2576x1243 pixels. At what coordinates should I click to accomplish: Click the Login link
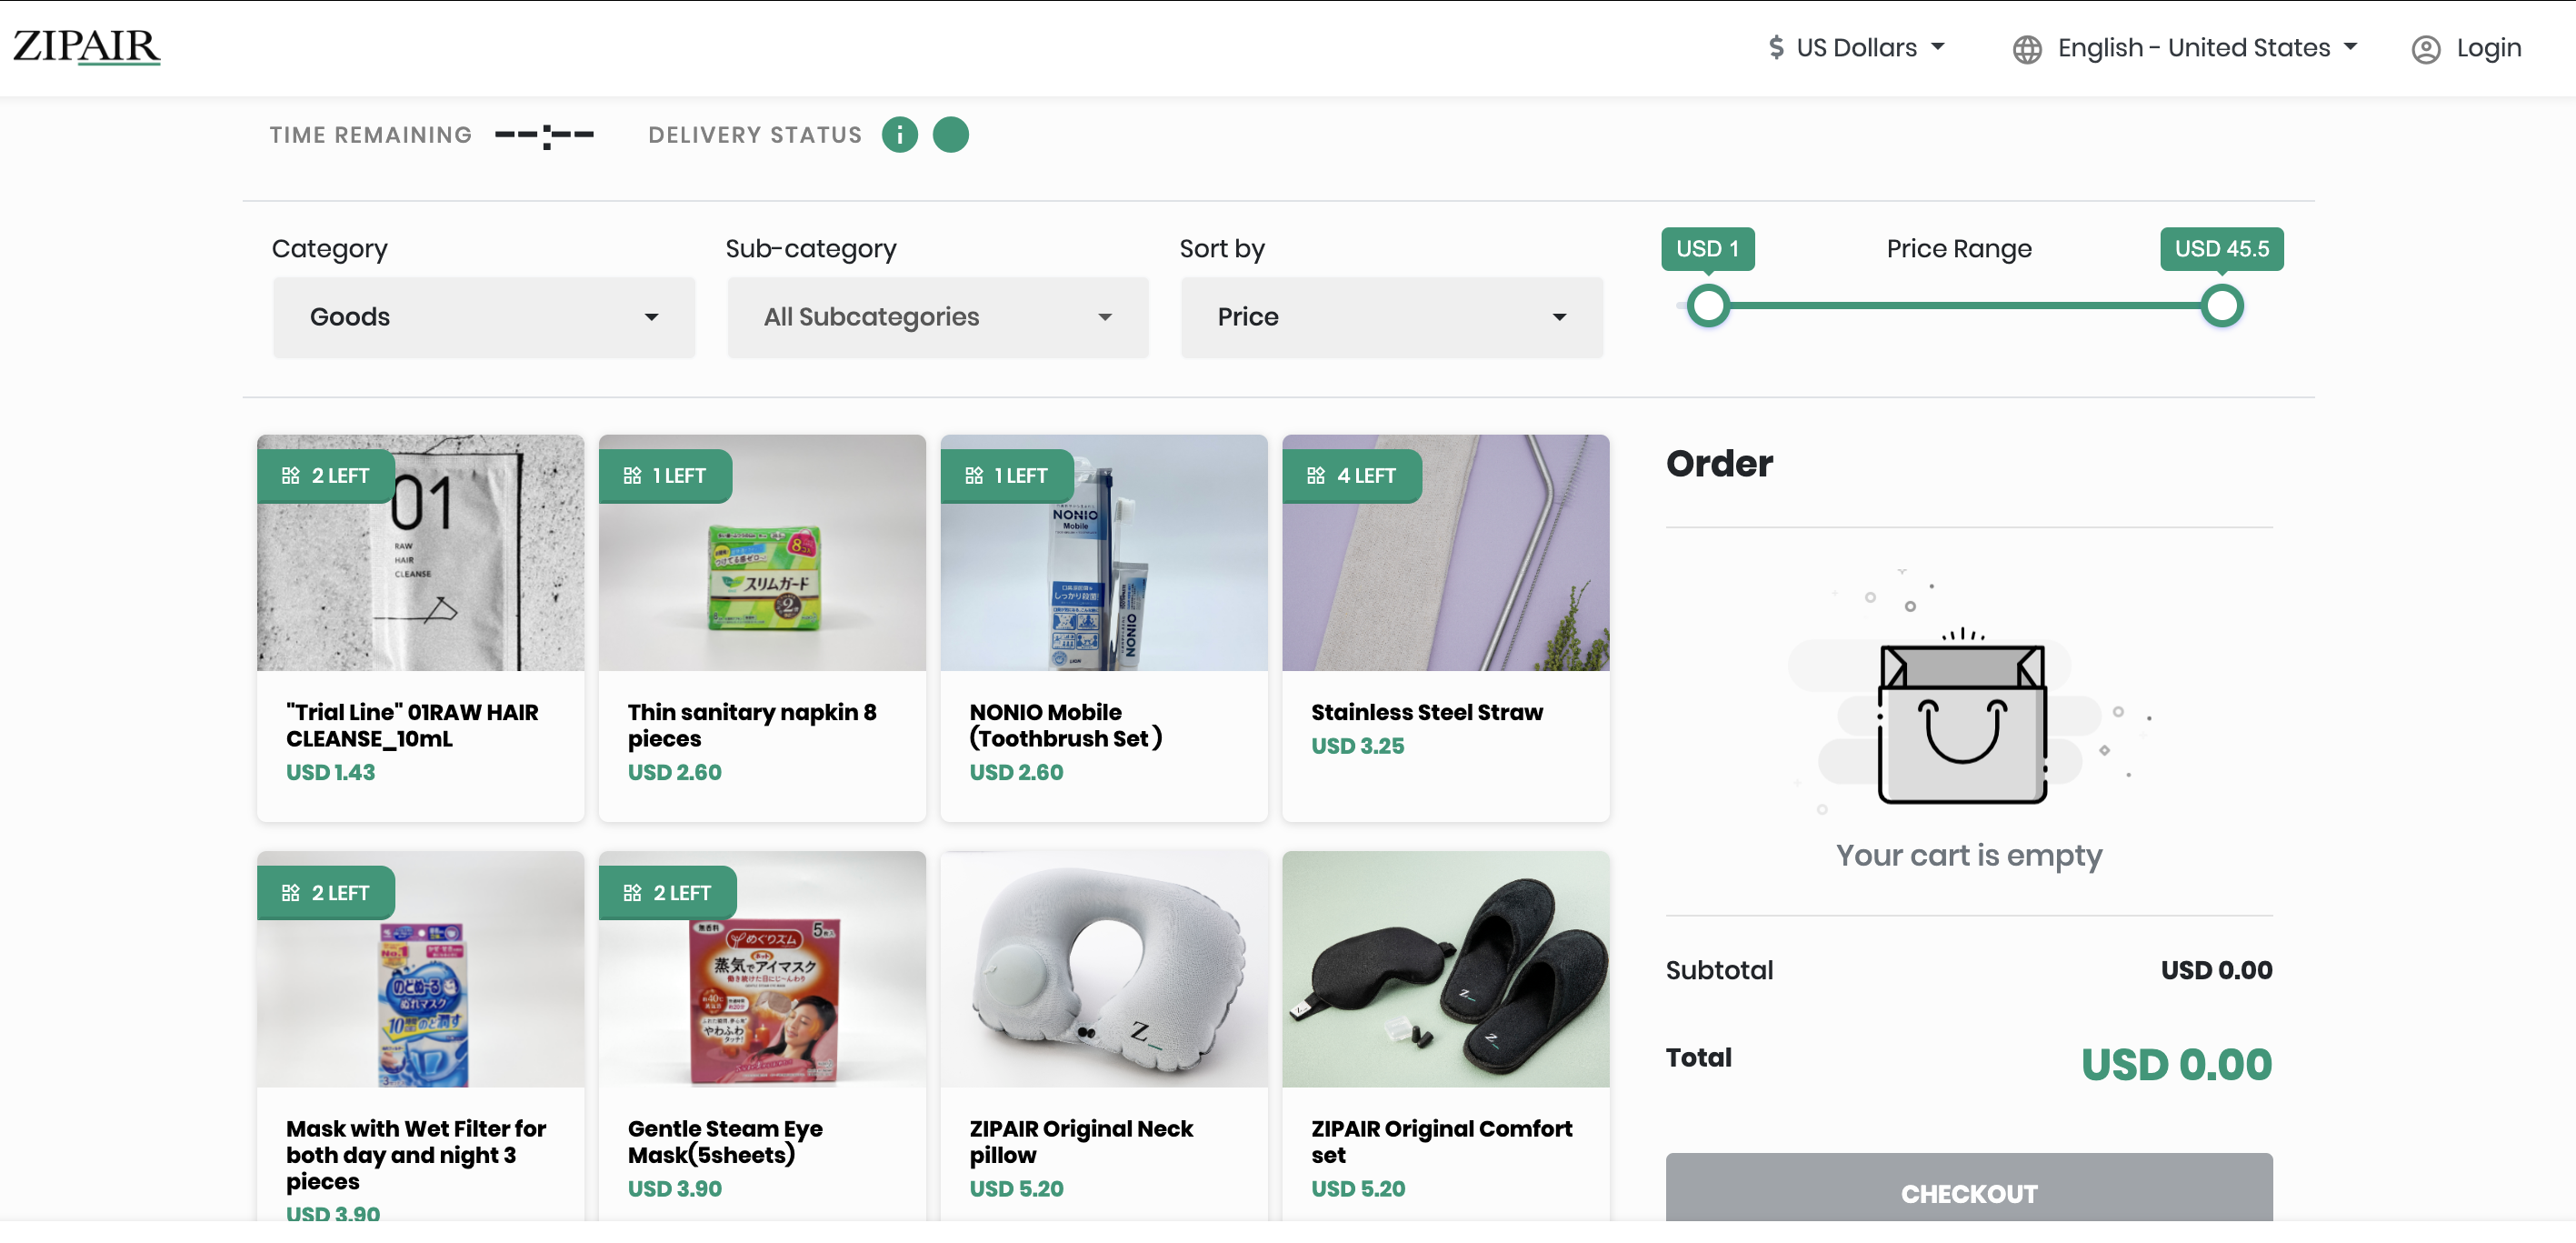click(2488, 48)
